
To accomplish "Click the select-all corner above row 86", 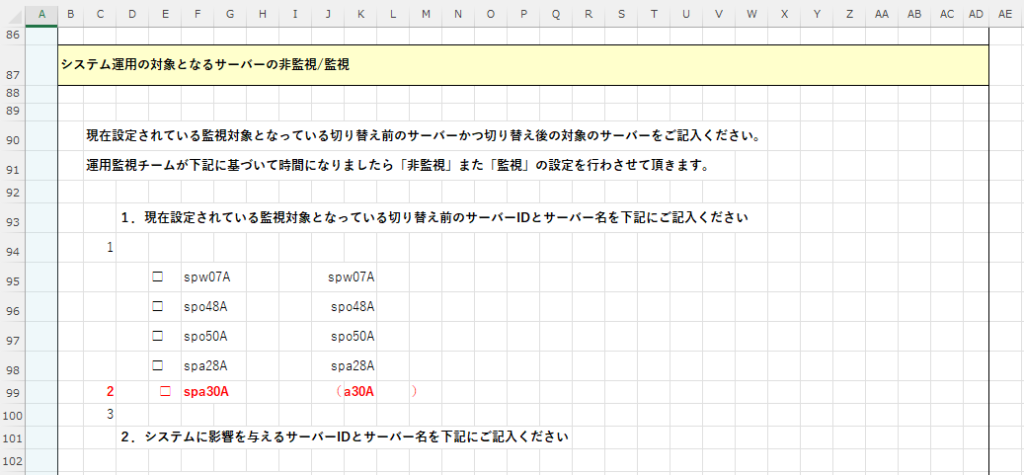I will tap(12, 13).
